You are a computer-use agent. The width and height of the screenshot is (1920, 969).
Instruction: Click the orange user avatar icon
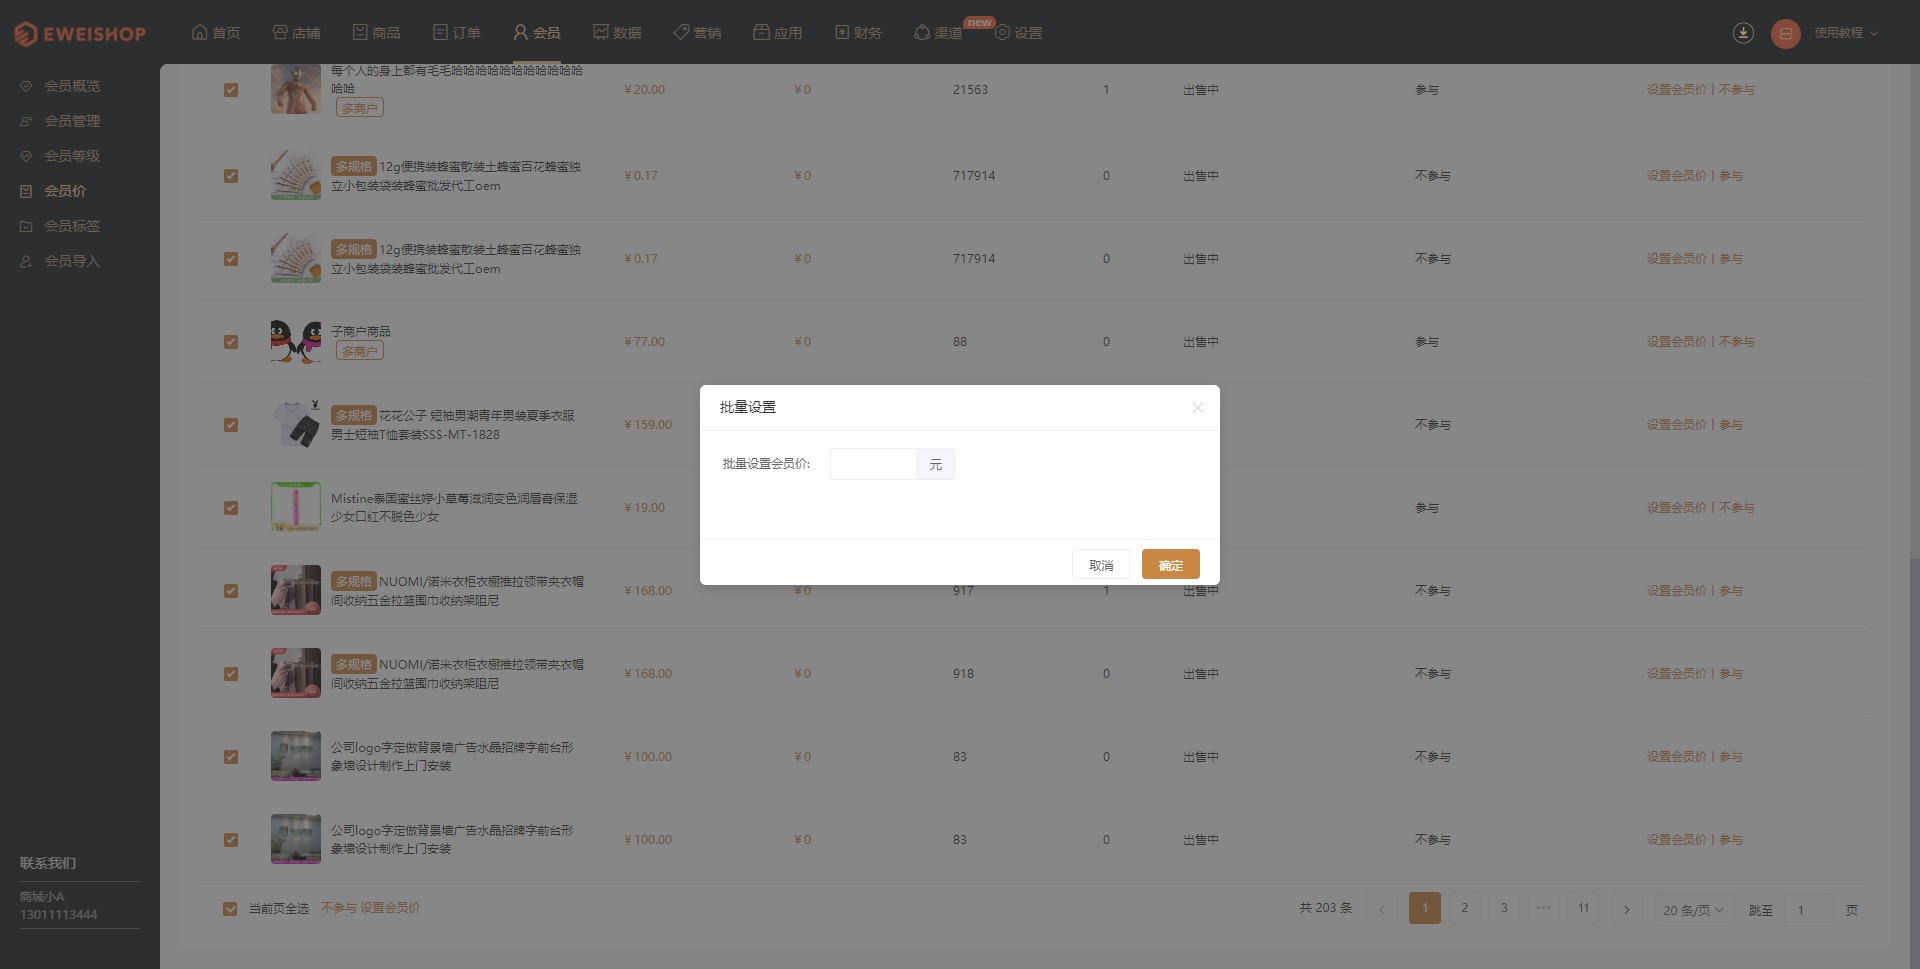tap(1785, 33)
